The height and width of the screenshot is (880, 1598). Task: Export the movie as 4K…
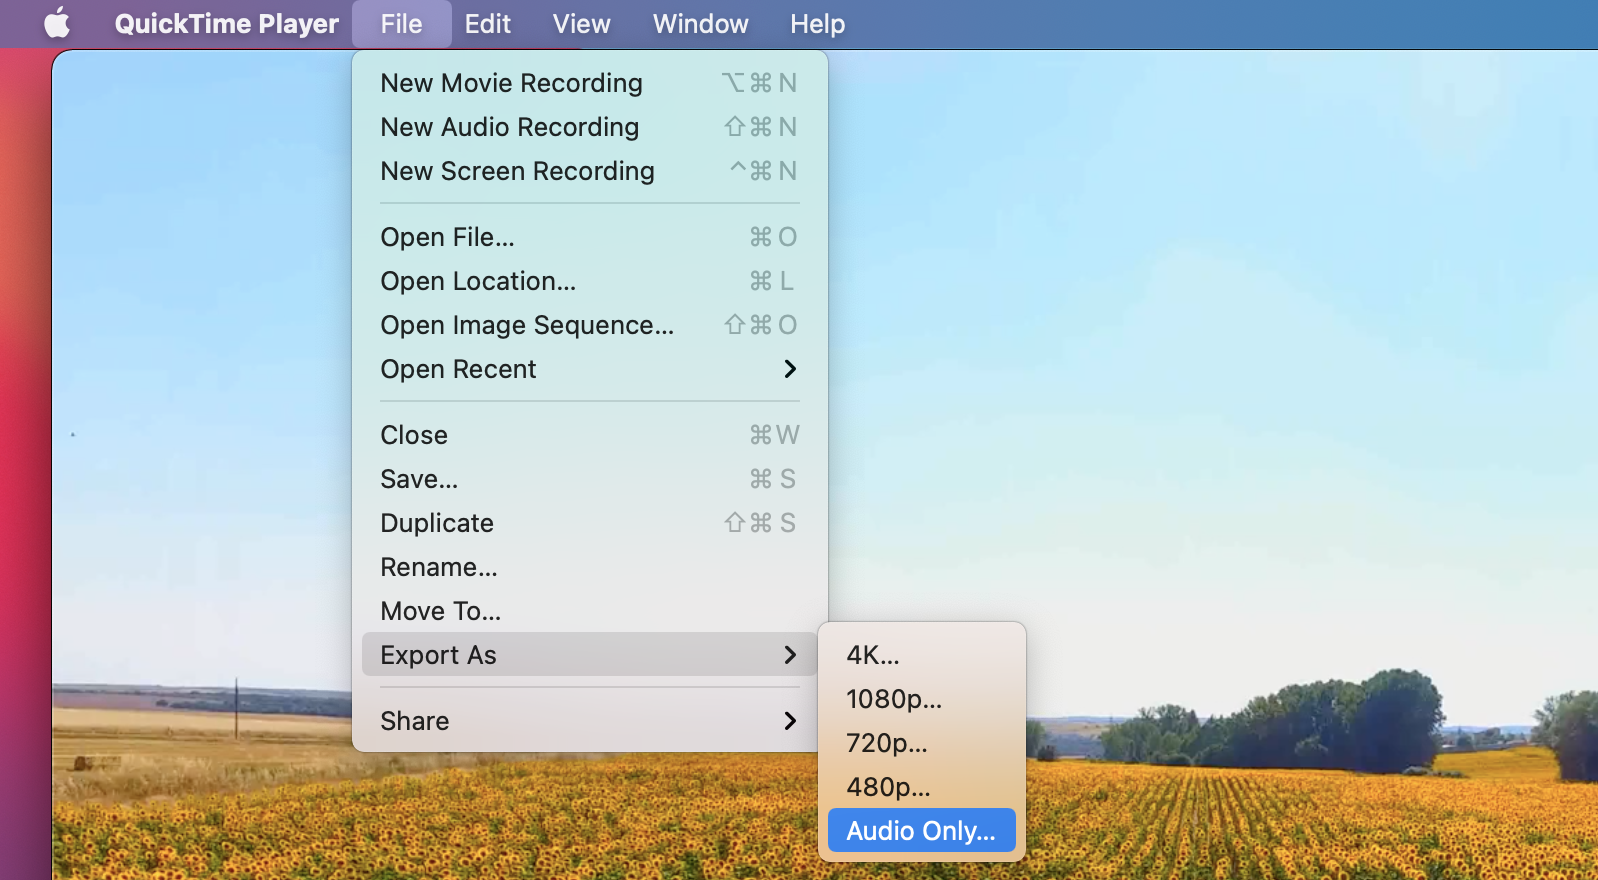[922, 655]
